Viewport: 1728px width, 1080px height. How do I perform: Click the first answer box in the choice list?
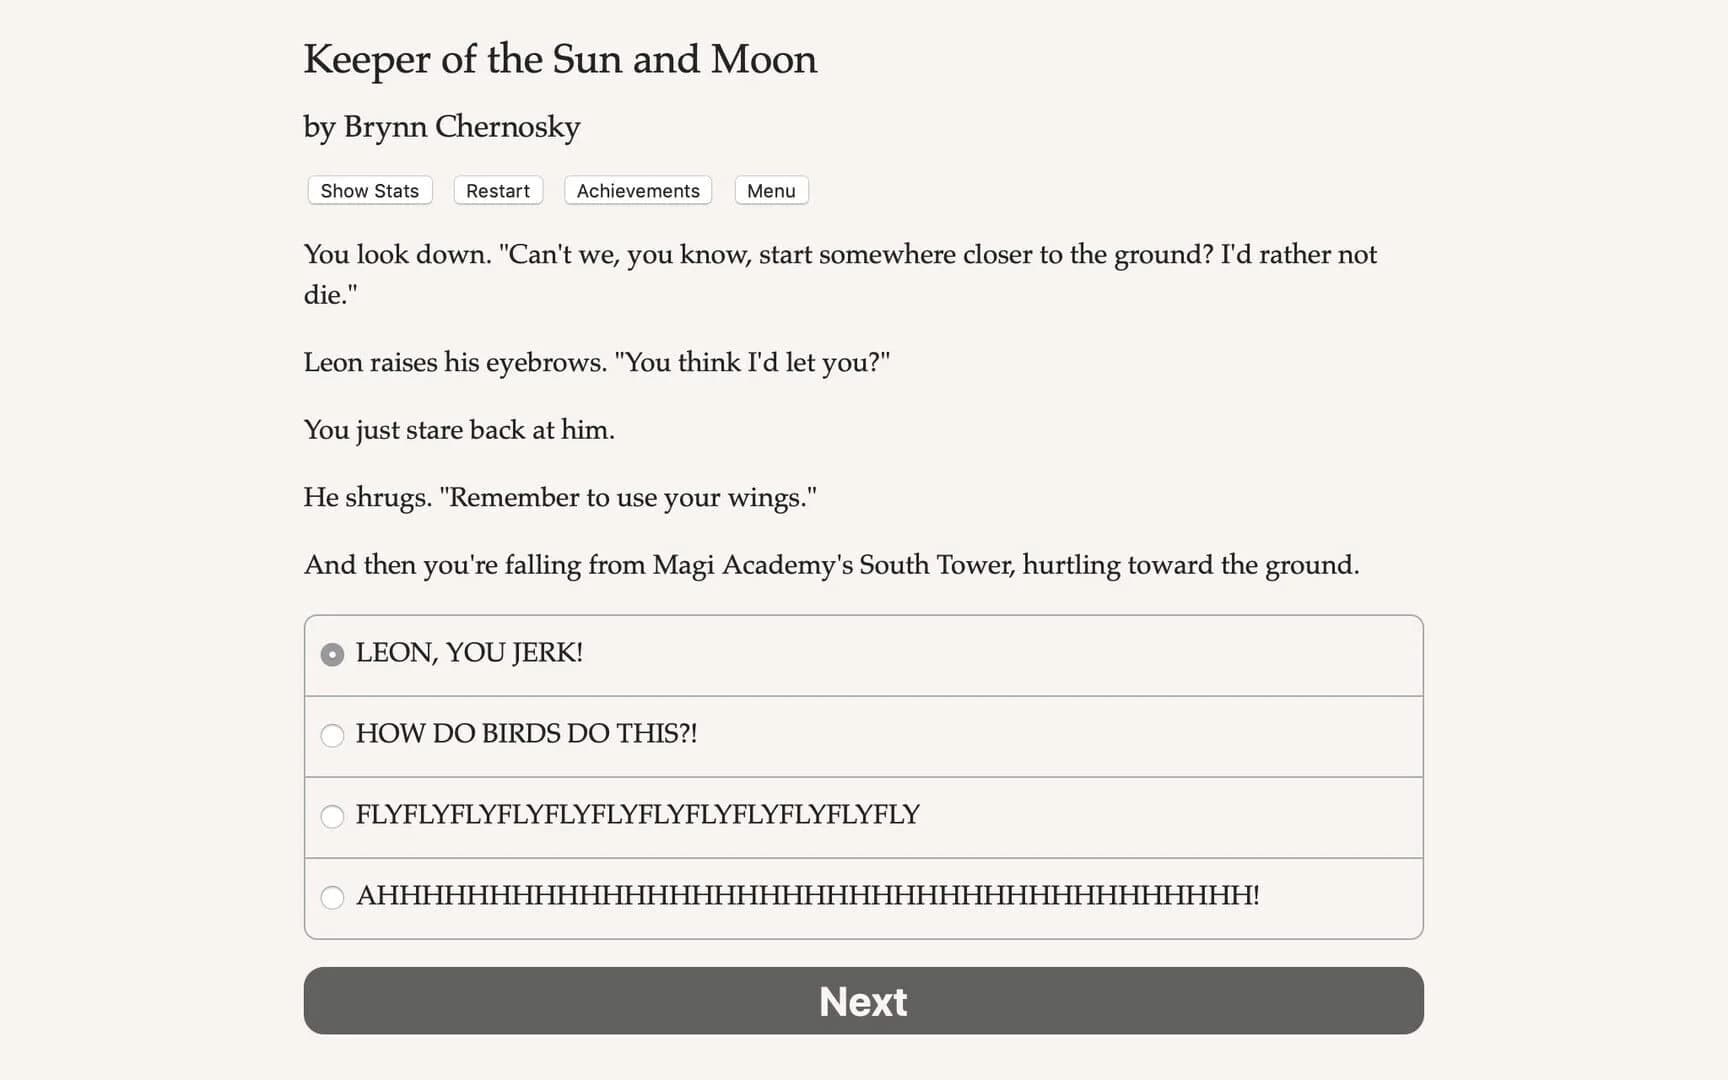(863, 654)
